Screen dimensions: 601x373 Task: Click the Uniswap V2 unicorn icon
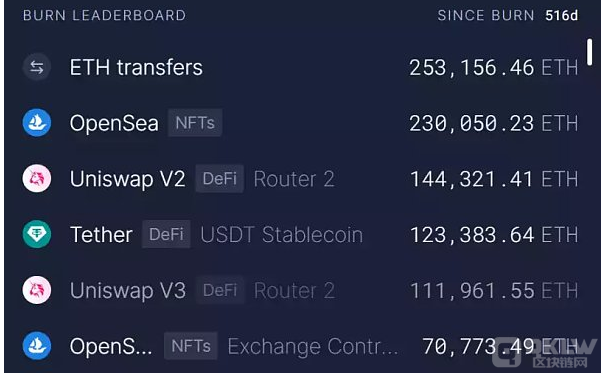[37, 179]
